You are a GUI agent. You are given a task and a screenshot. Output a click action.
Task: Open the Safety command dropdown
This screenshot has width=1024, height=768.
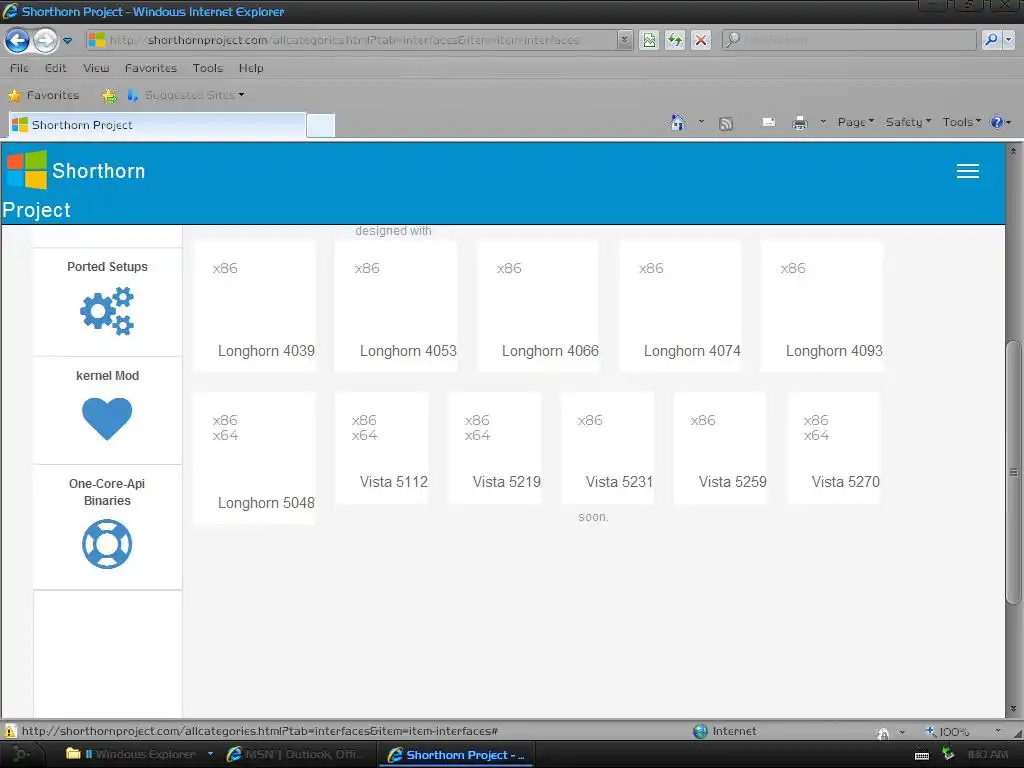click(908, 122)
